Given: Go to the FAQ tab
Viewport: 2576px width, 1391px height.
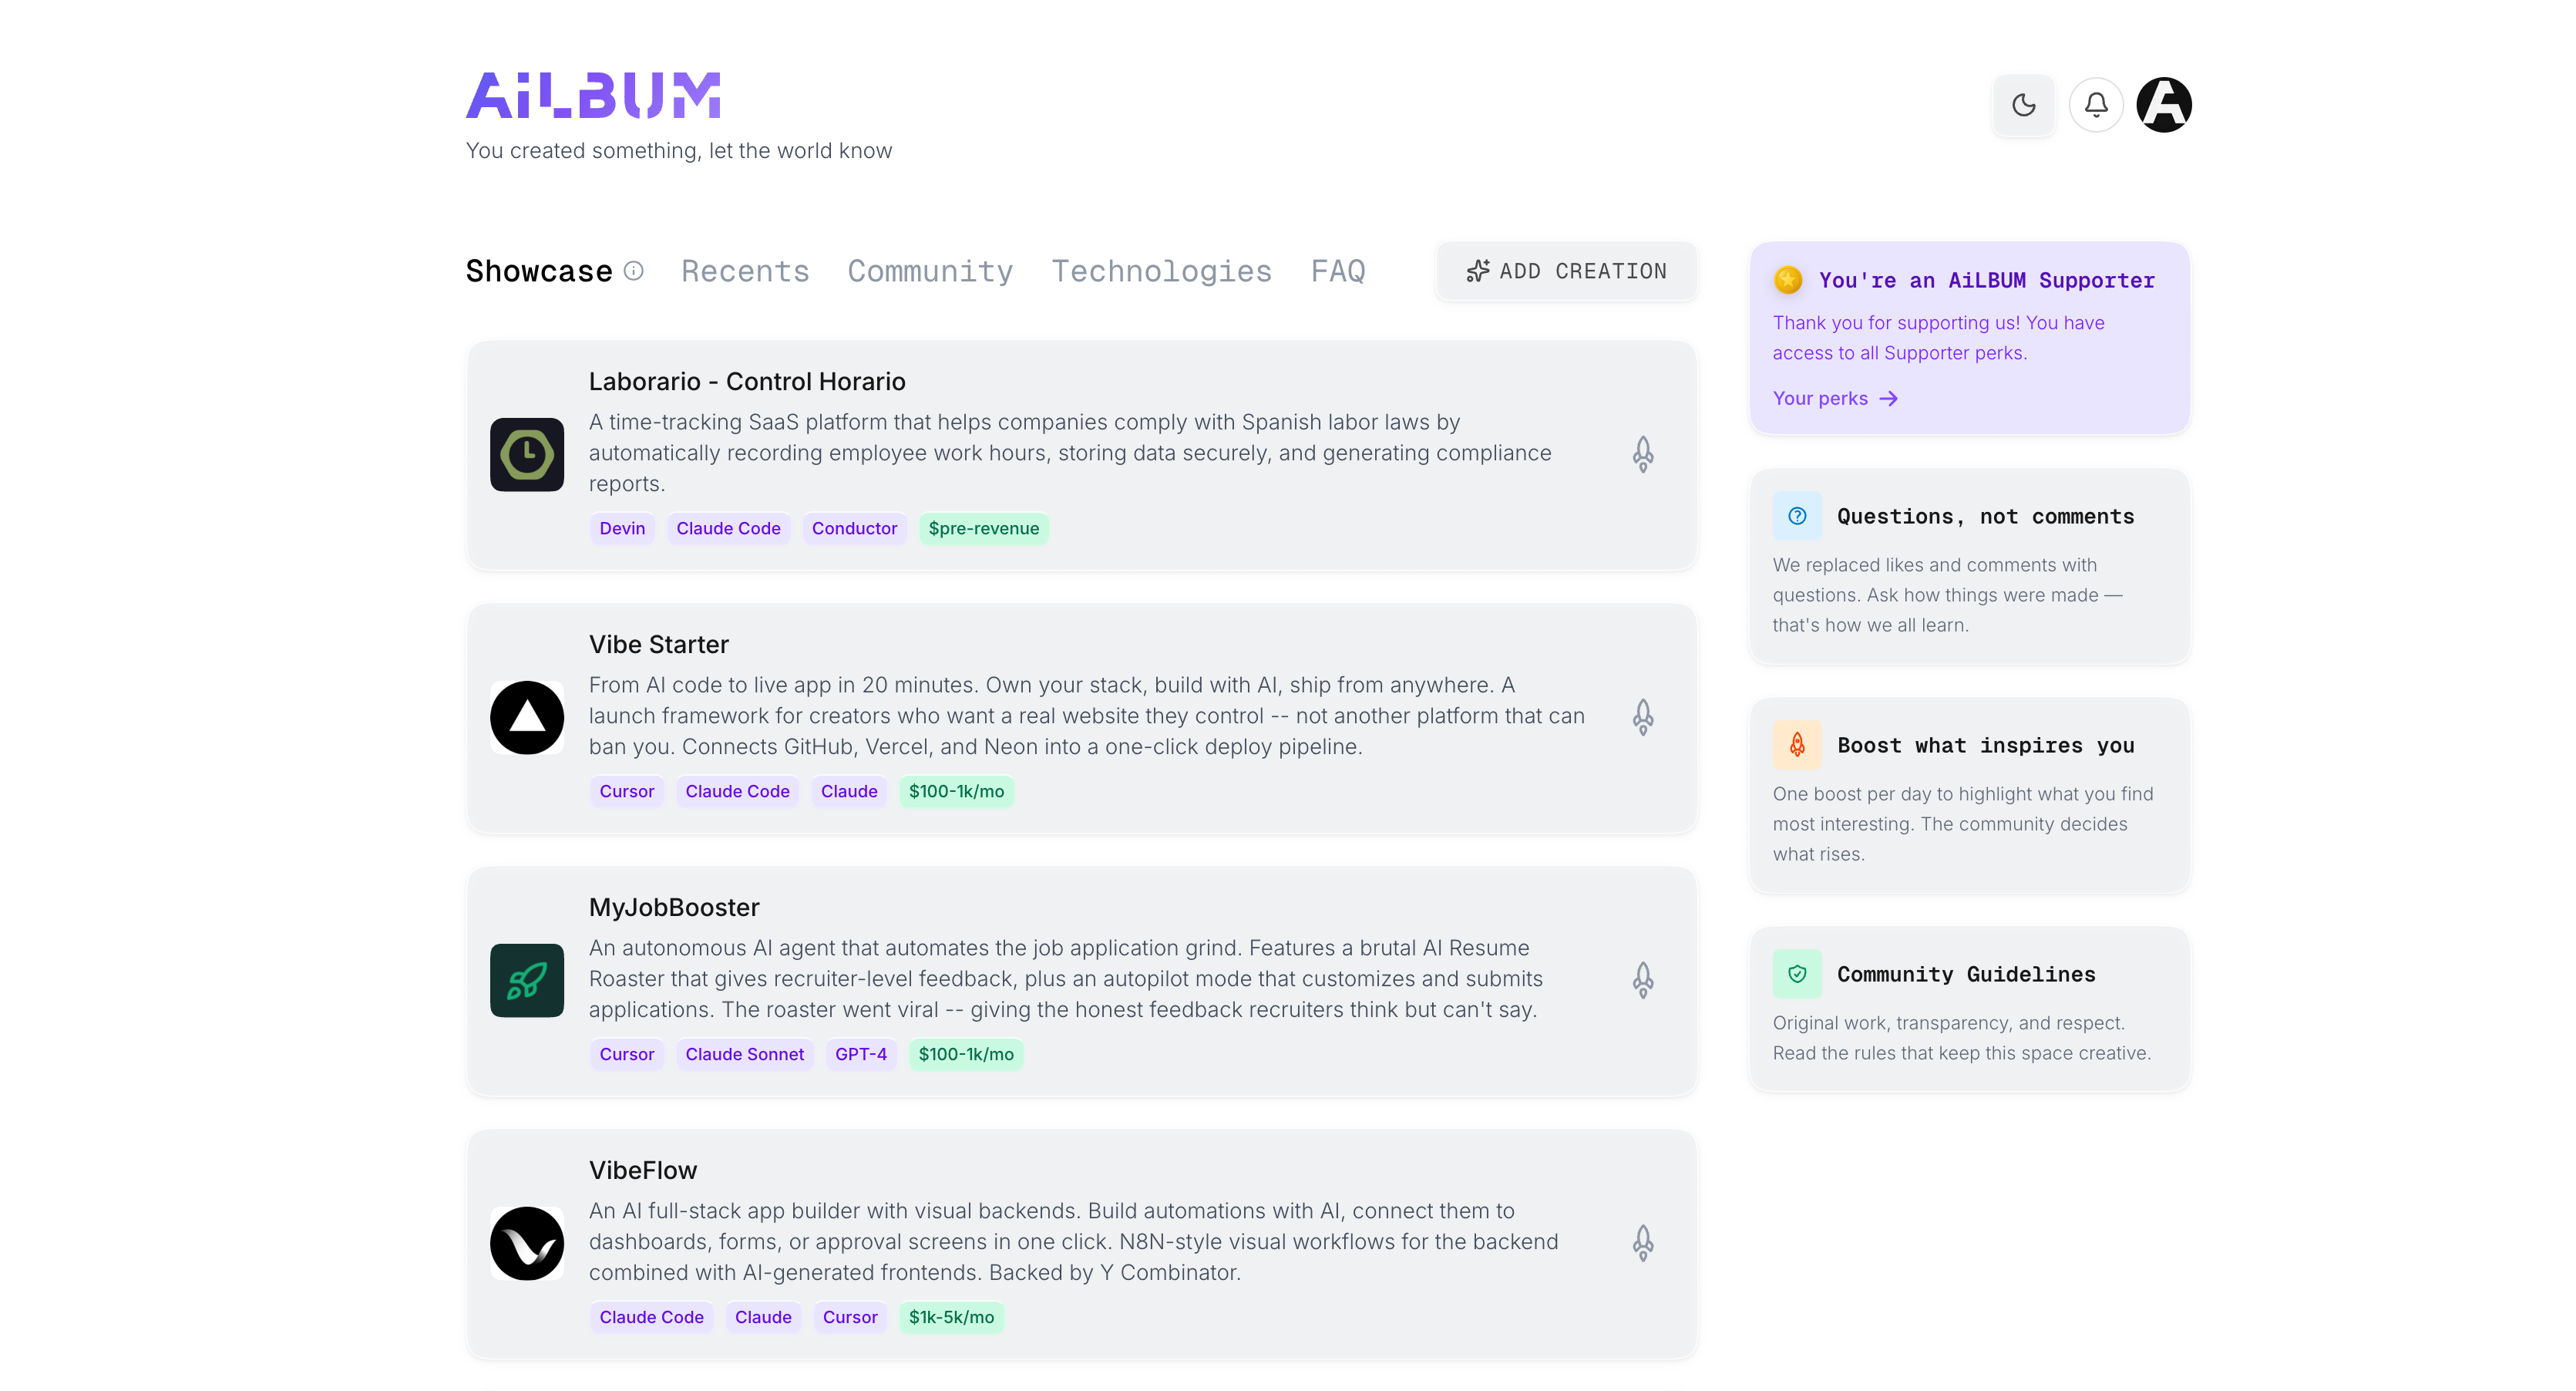Looking at the screenshot, I should [1338, 271].
